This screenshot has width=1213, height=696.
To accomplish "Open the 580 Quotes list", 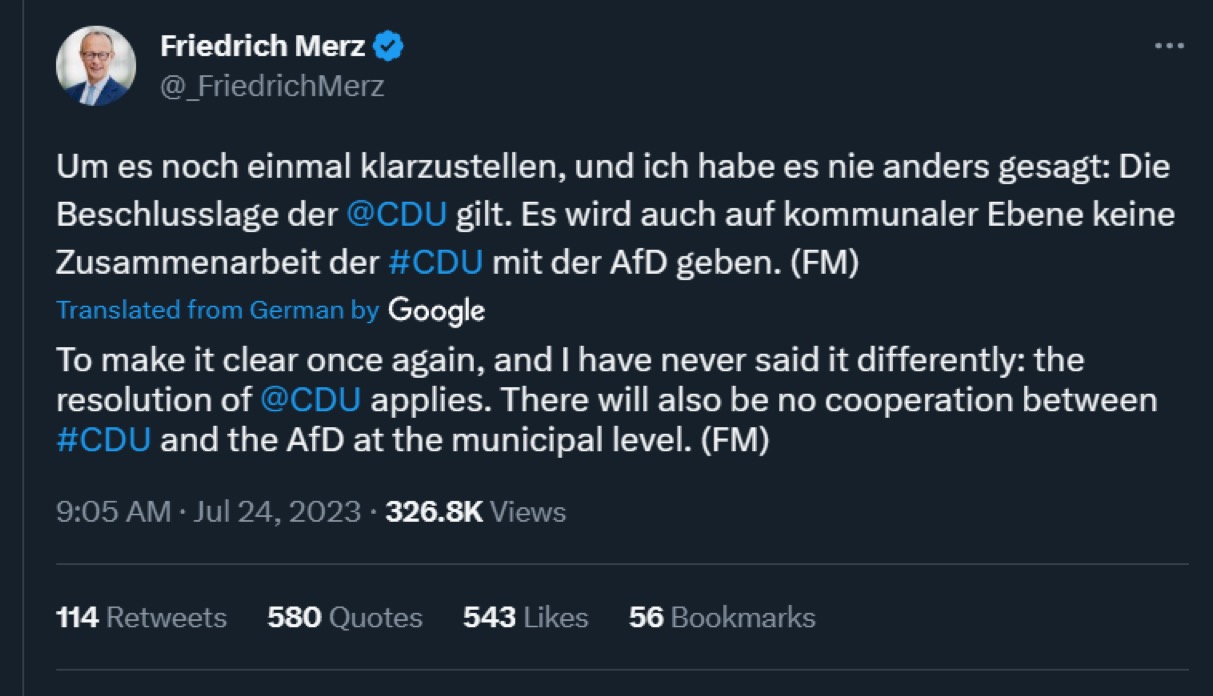I will click(x=344, y=618).
